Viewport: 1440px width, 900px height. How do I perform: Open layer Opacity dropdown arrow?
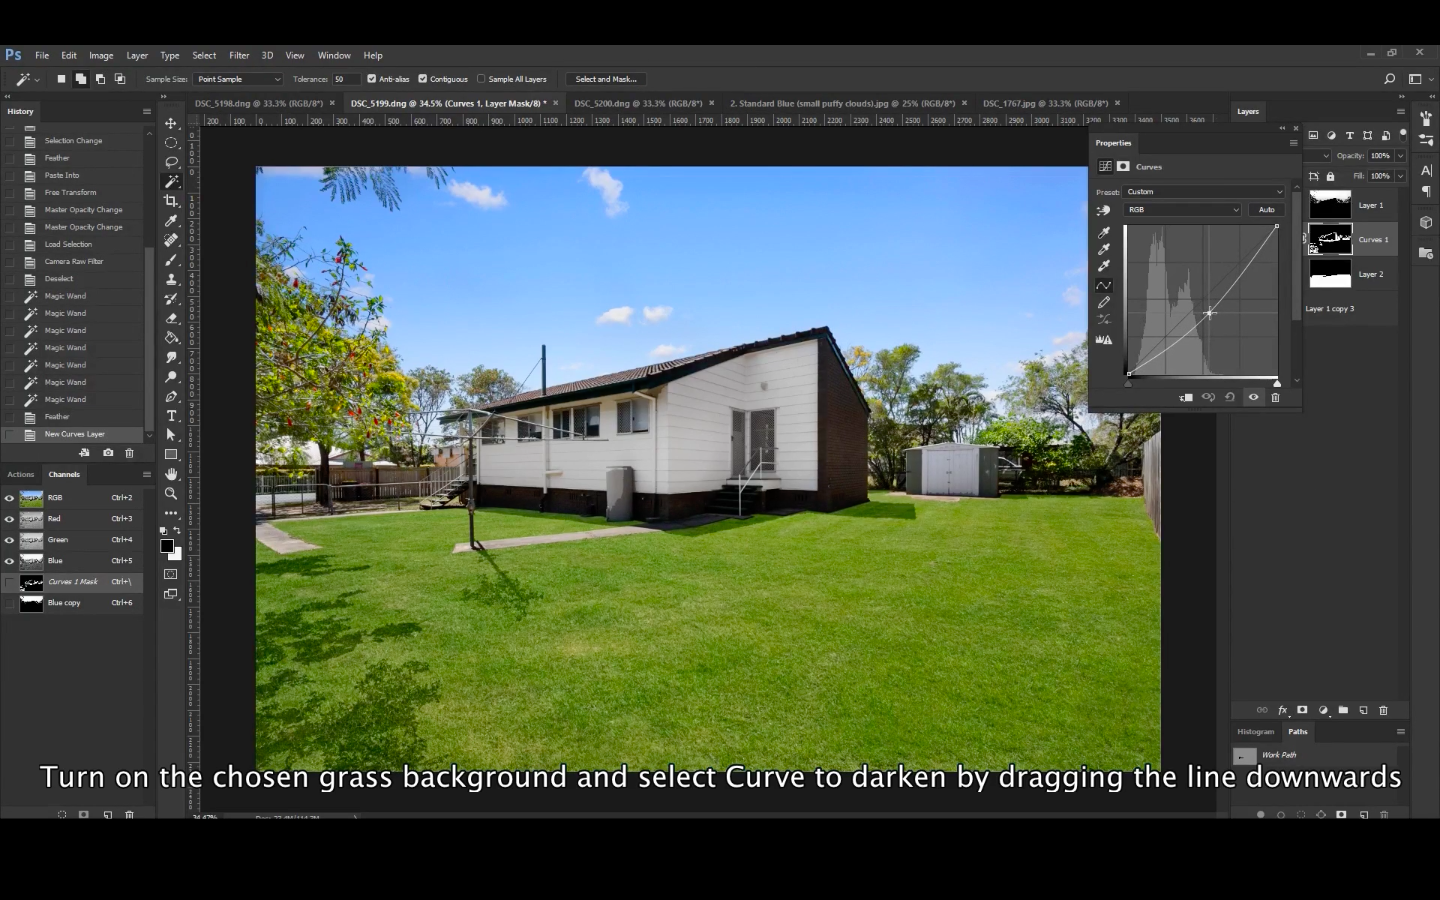point(1400,156)
